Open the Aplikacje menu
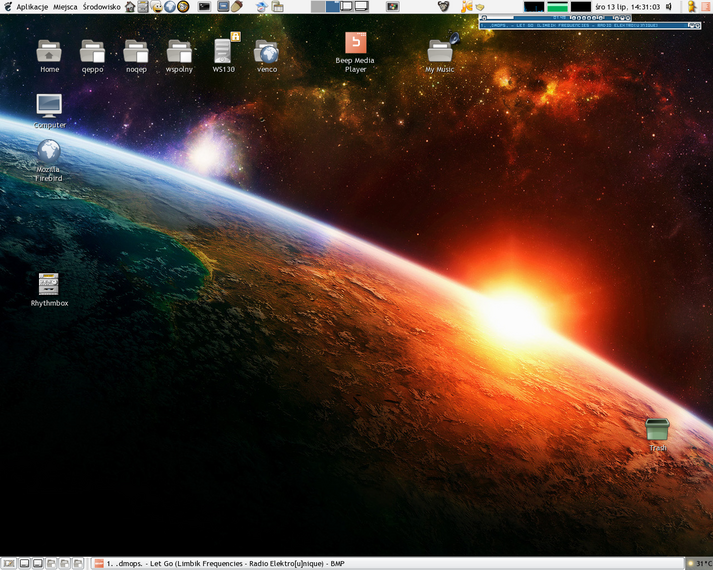Screen dimensions: 713x570 click(x=32, y=7)
